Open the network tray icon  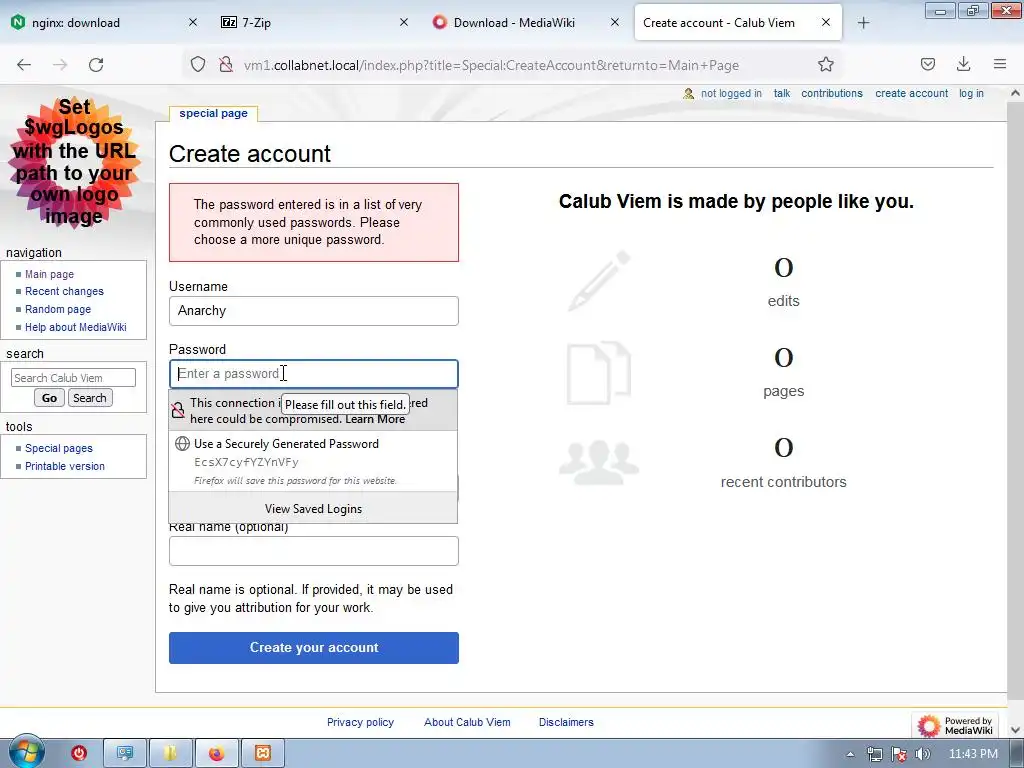point(874,754)
